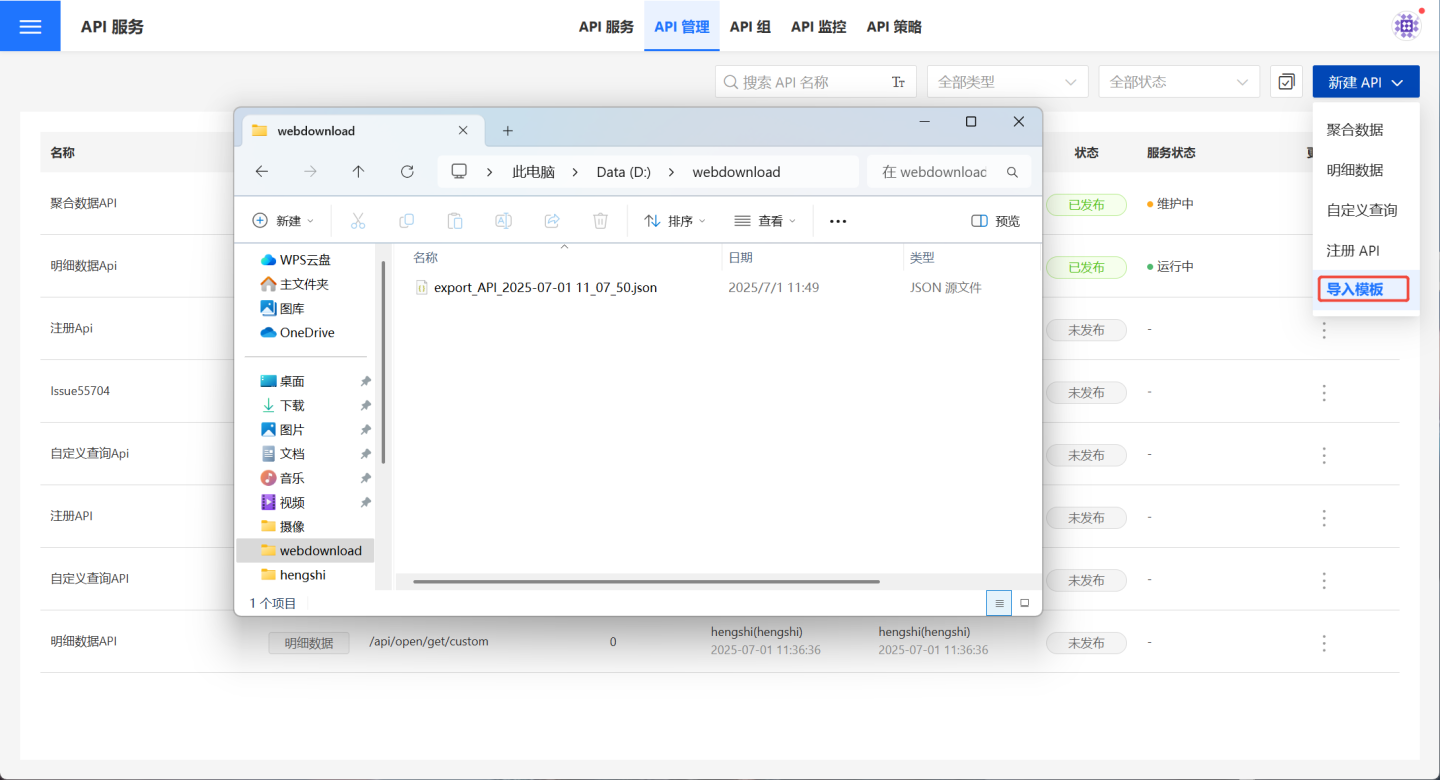Click the delete trash icon in explorer toolbar
The width and height of the screenshot is (1440, 780).
[x=600, y=221]
